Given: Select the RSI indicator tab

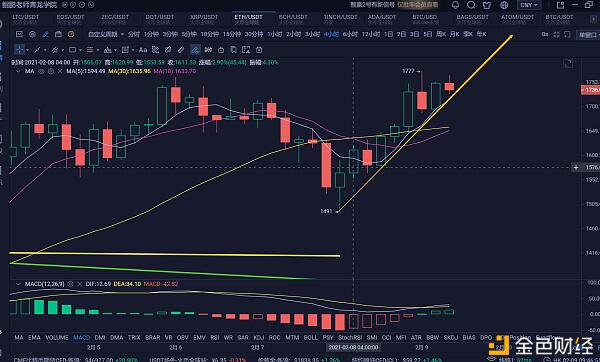Looking at the screenshot, I should click(215, 338).
